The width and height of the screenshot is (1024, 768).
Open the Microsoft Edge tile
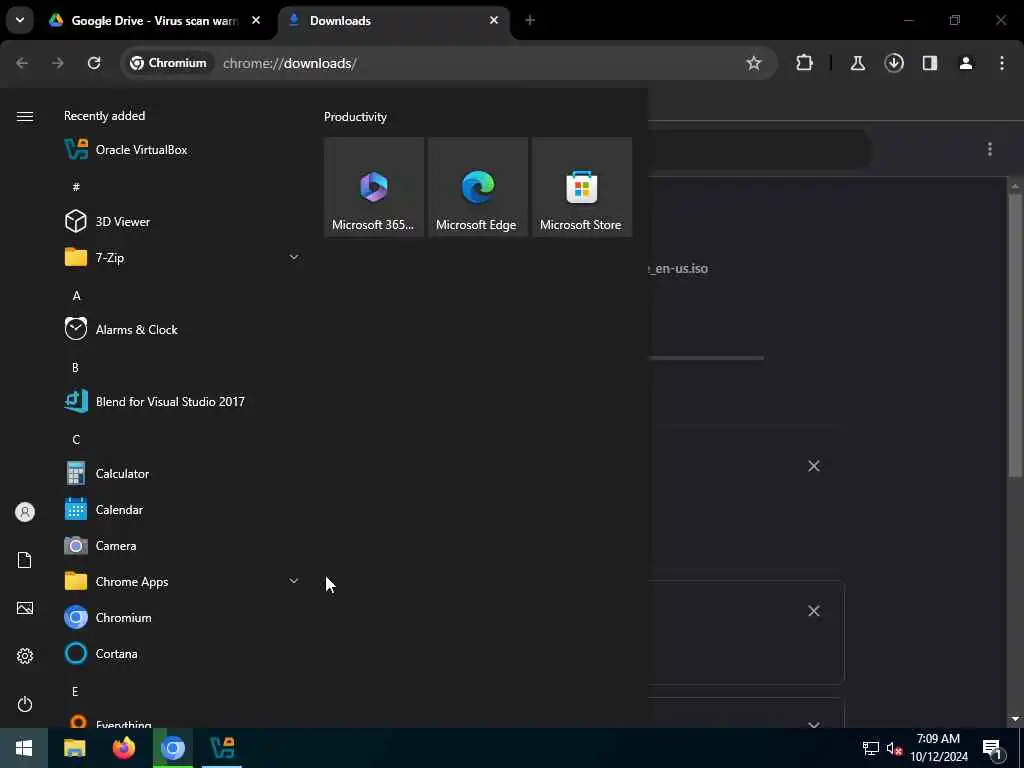477,187
